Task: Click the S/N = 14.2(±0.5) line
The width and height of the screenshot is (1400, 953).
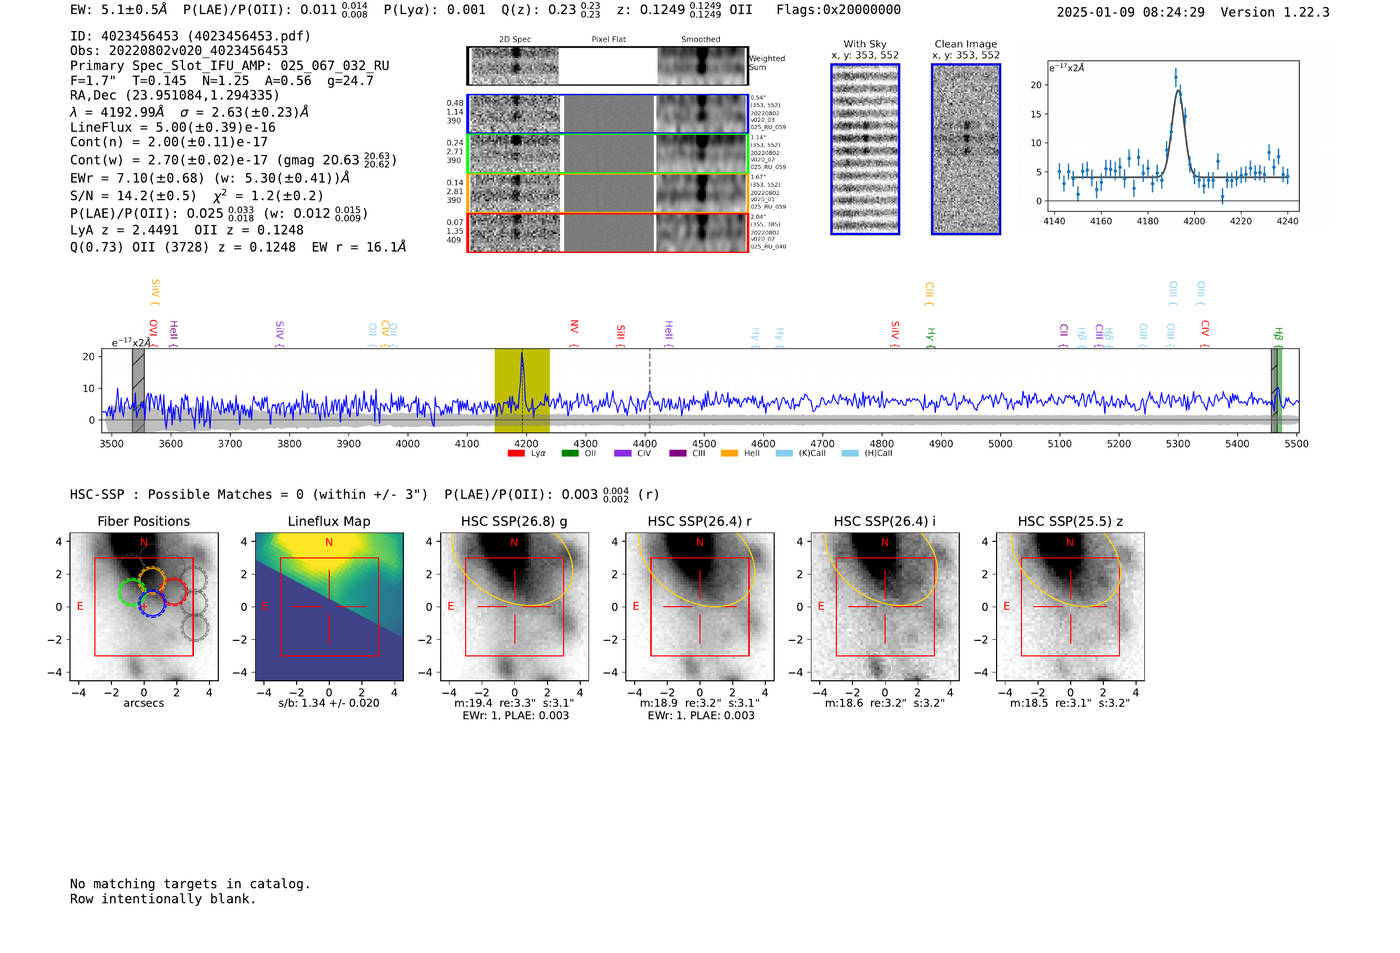Action: (197, 196)
